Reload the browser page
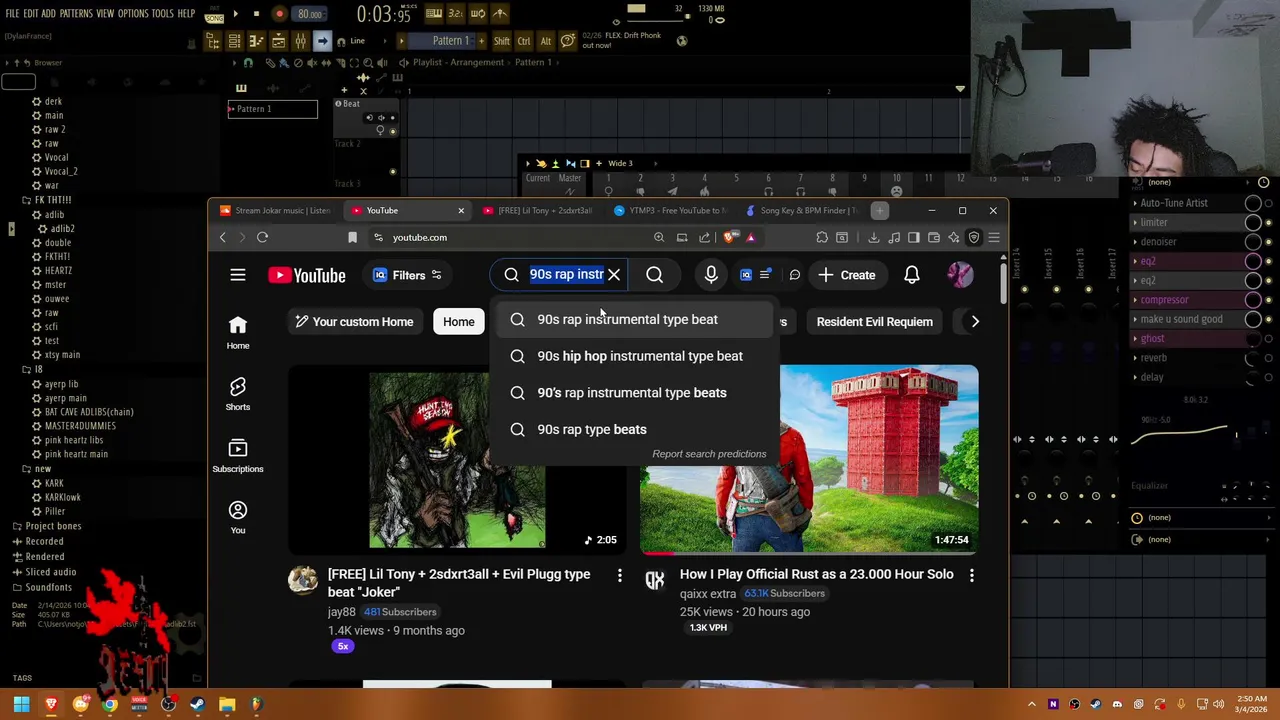This screenshot has height=720, width=1280. [262, 237]
